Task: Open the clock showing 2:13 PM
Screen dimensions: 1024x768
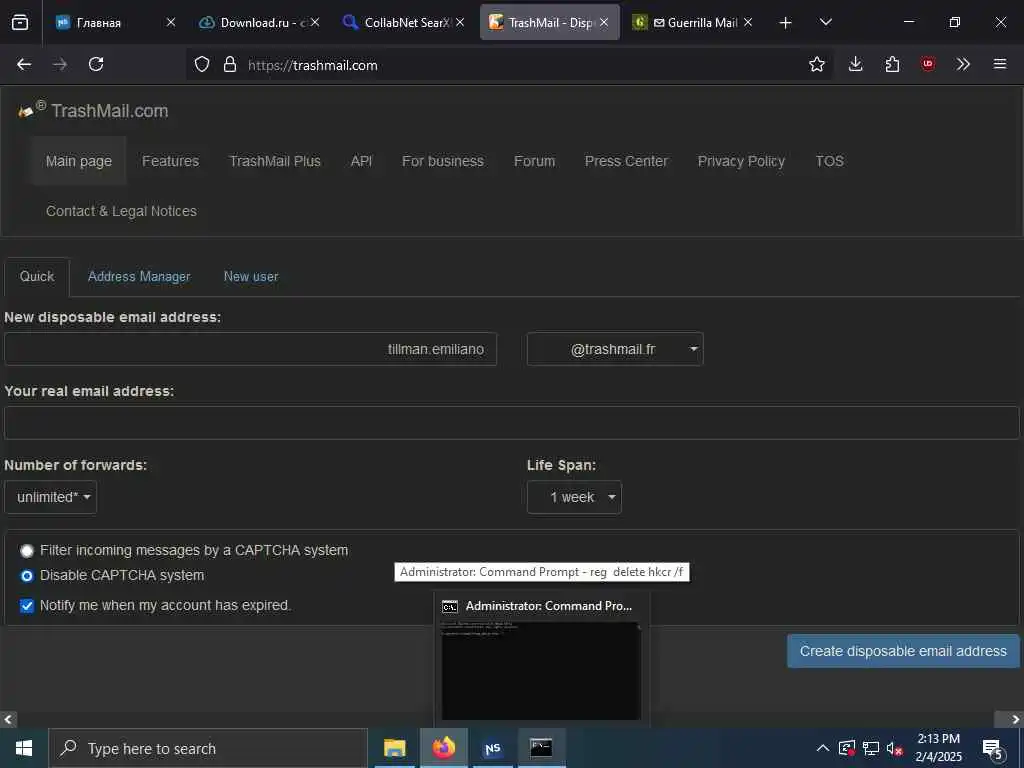Action: (938, 748)
